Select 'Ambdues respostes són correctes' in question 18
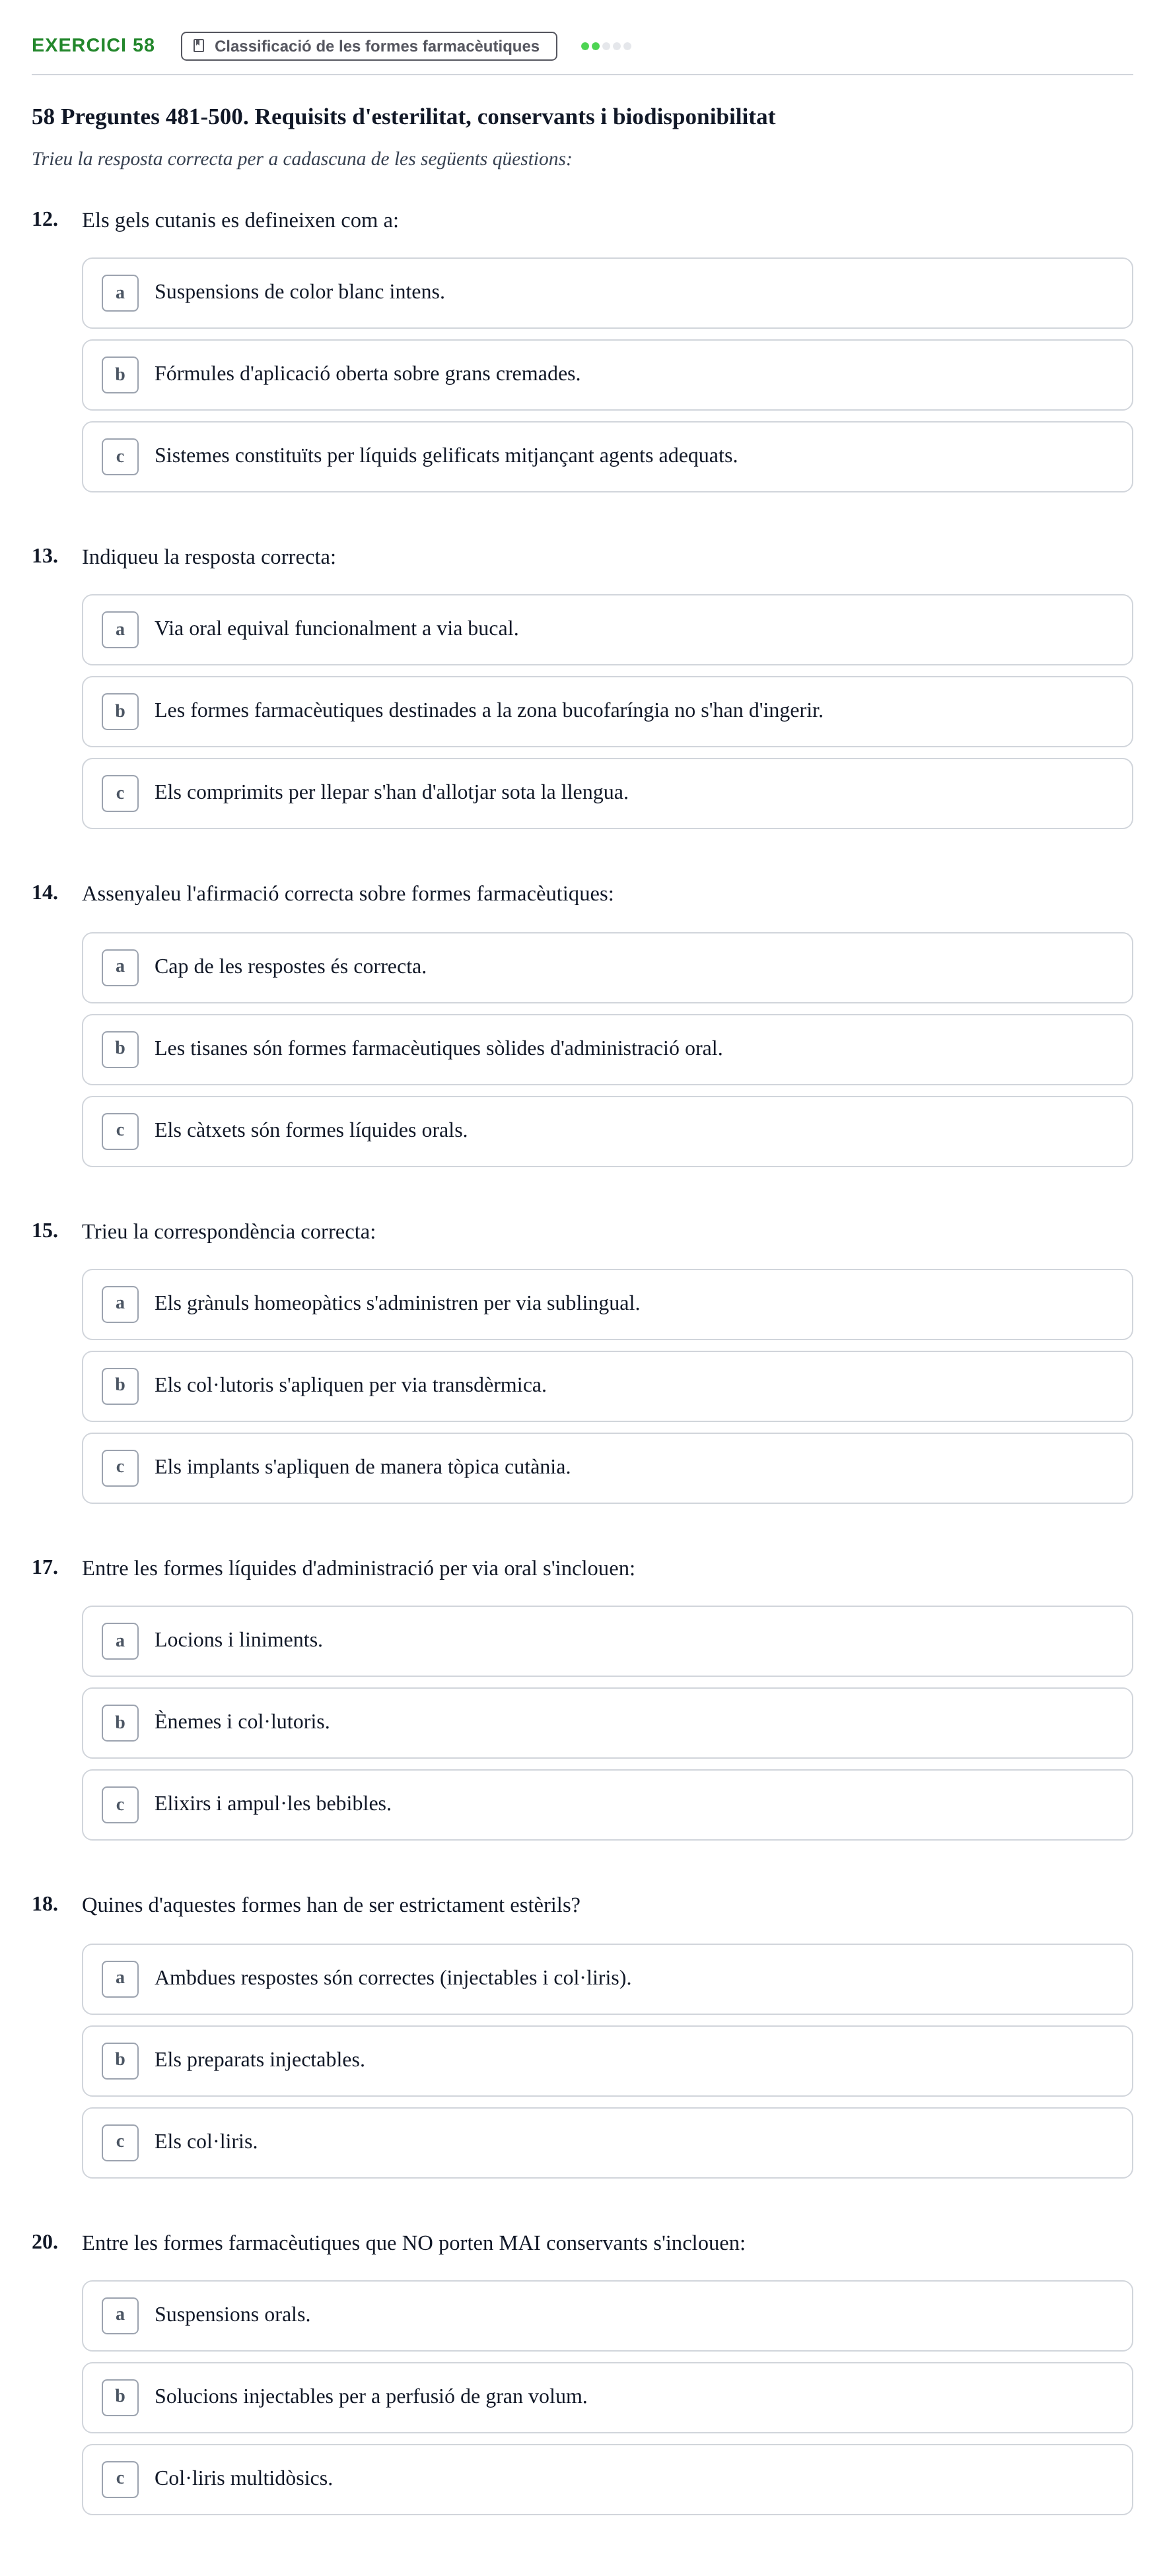Image resolution: width=1165 pixels, height=2576 pixels. click(607, 1979)
